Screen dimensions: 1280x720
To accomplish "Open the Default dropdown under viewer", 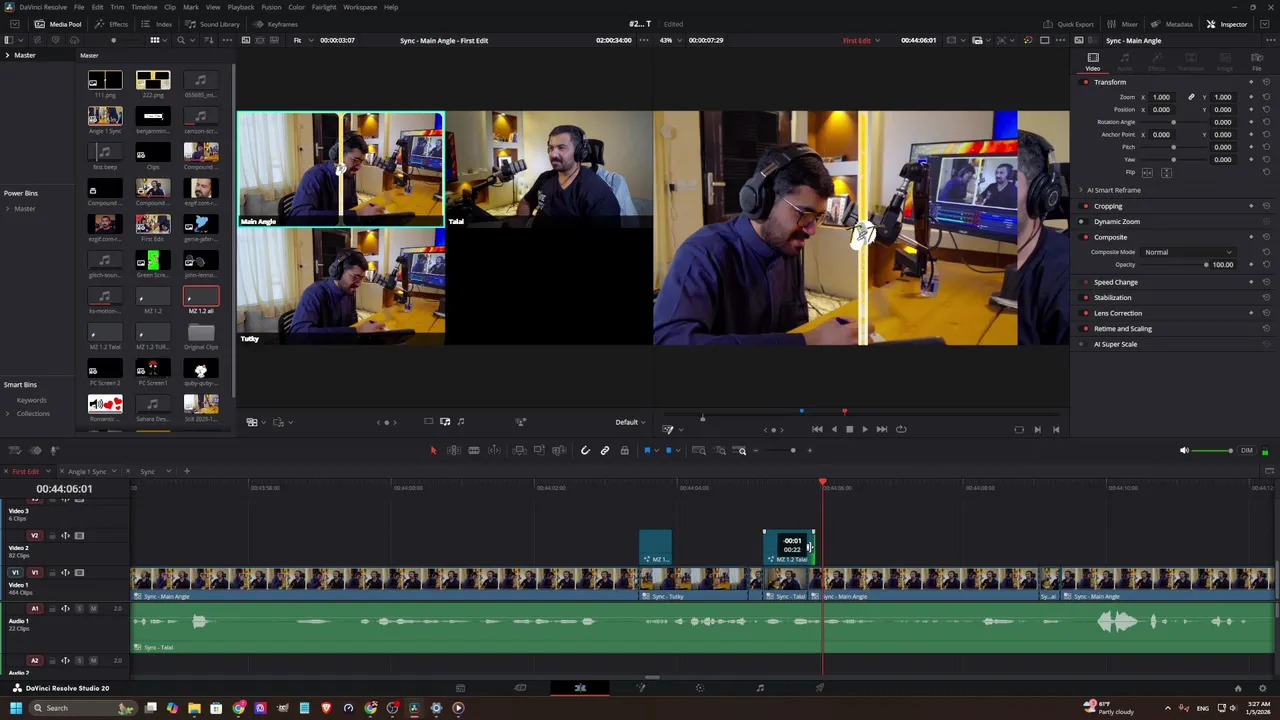I will click(x=631, y=422).
